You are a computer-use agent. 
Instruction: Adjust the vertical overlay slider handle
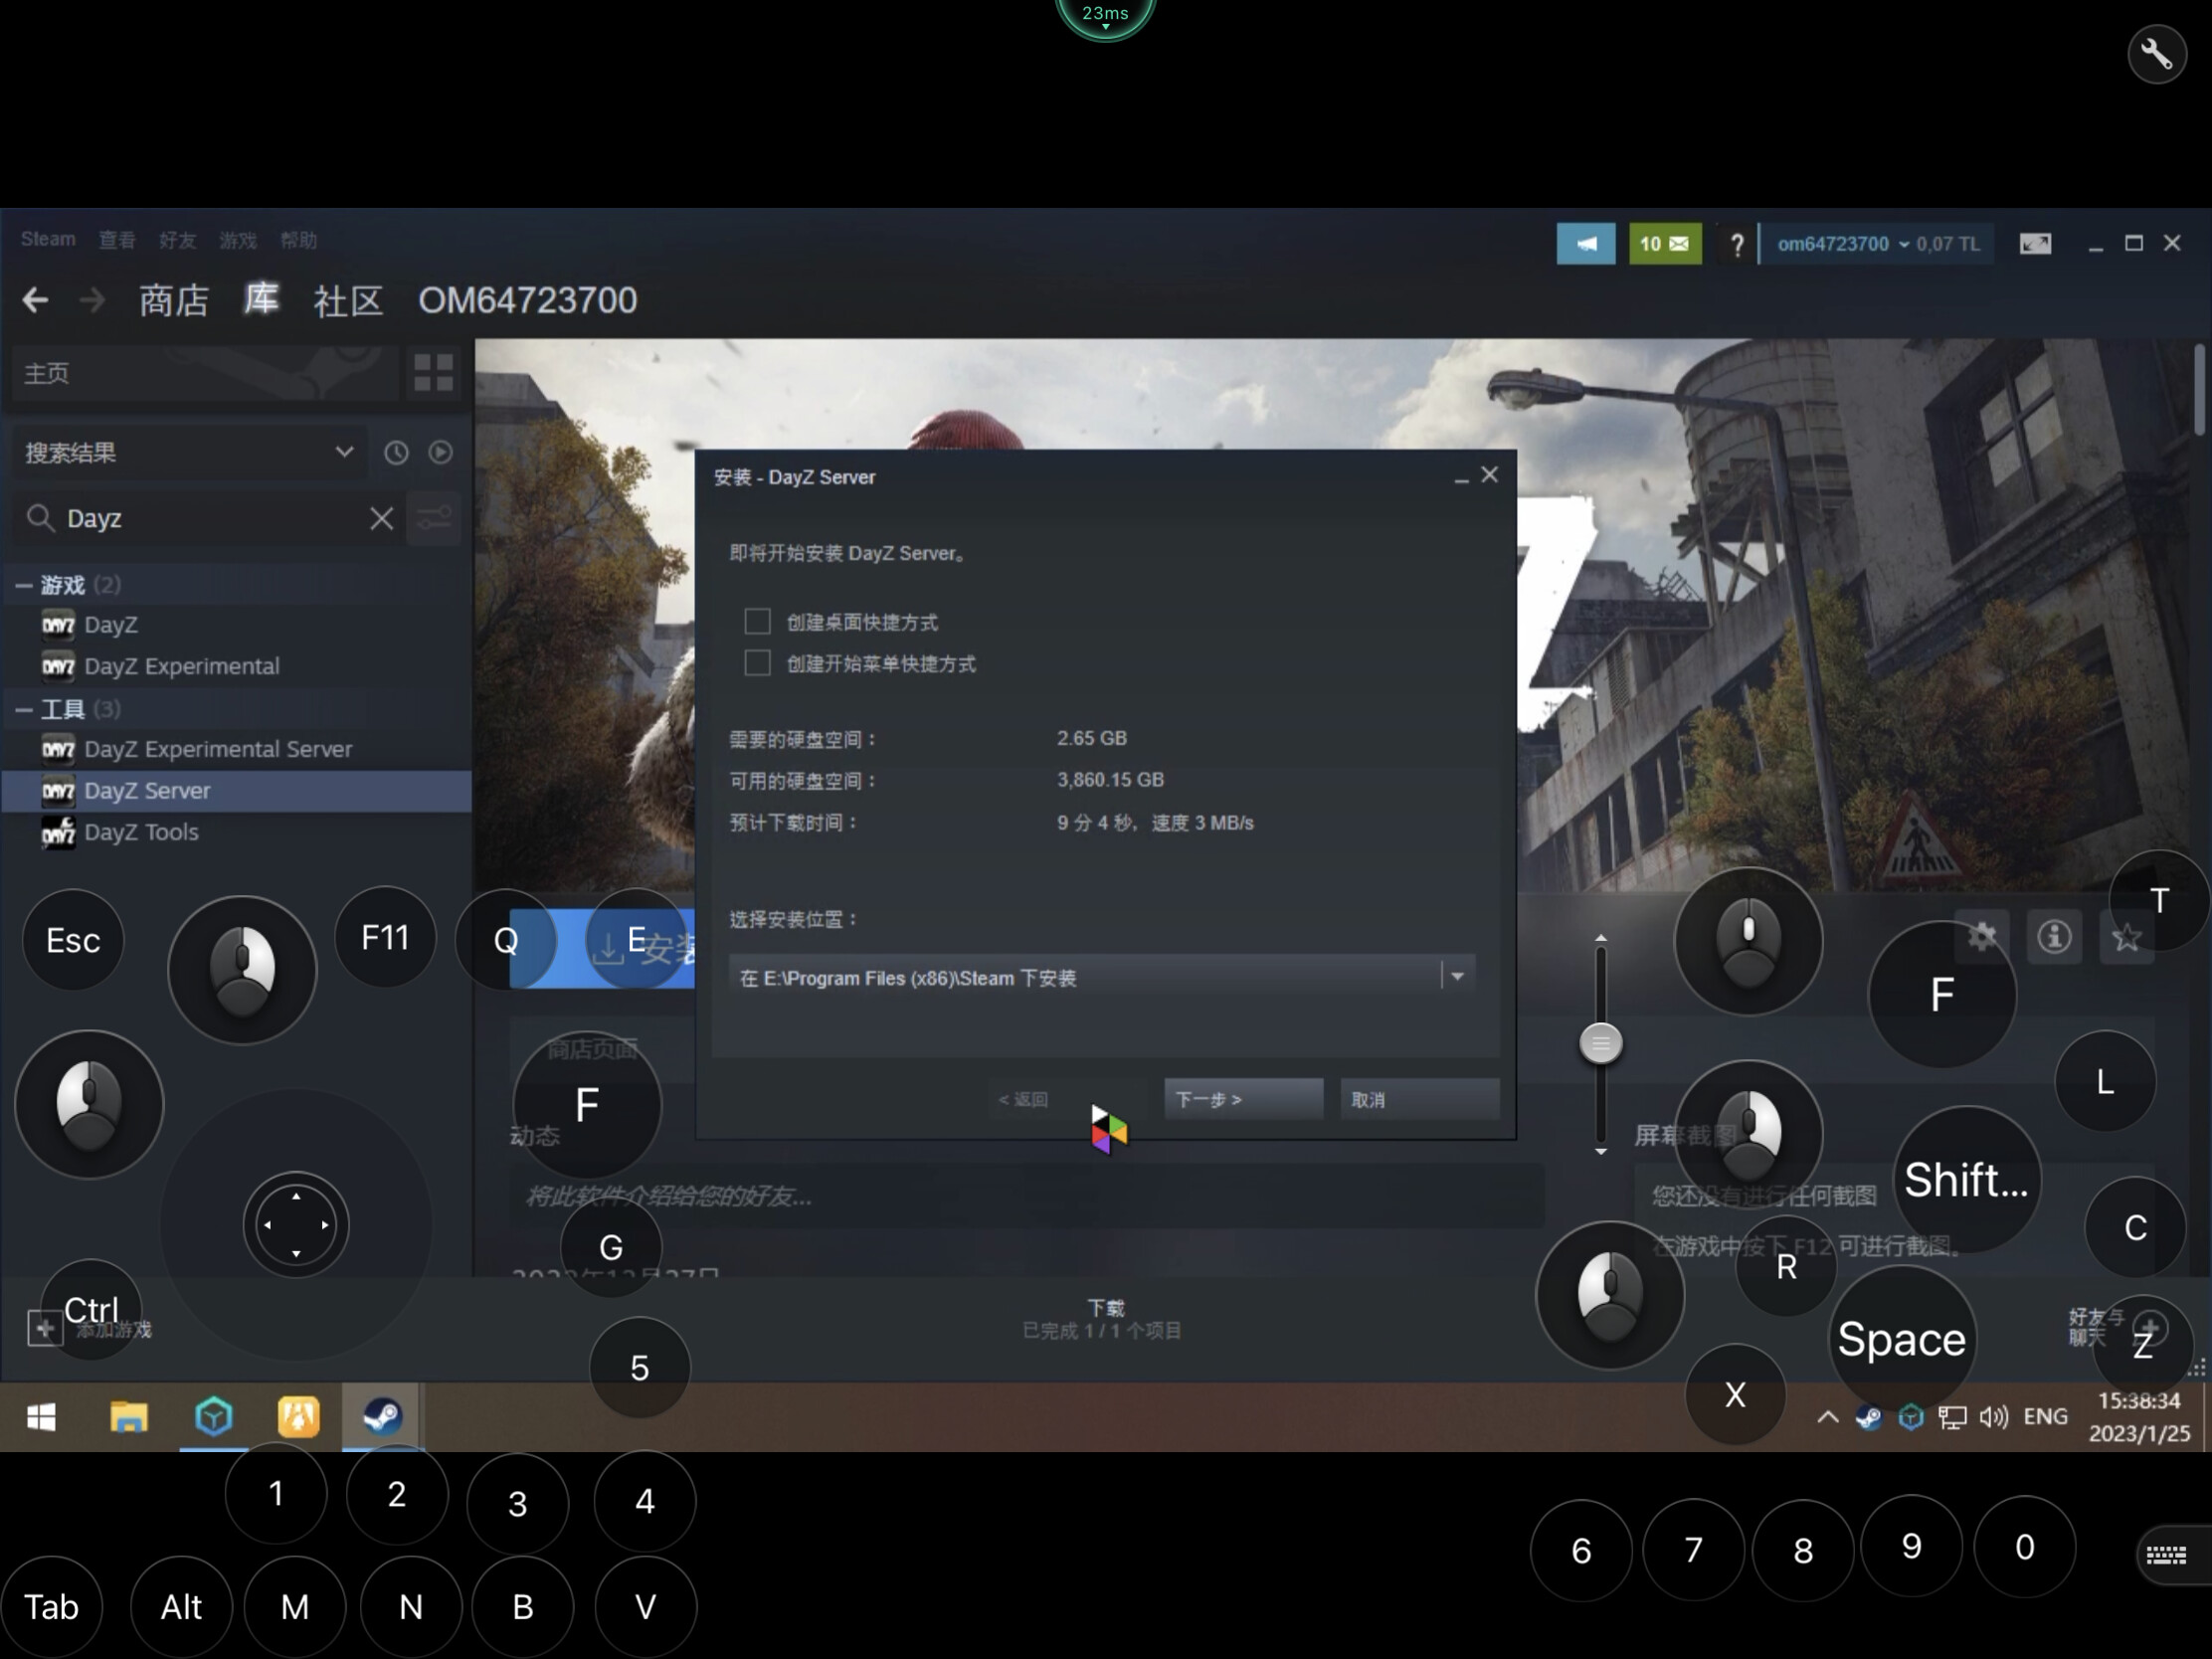(x=1600, y=1043)
